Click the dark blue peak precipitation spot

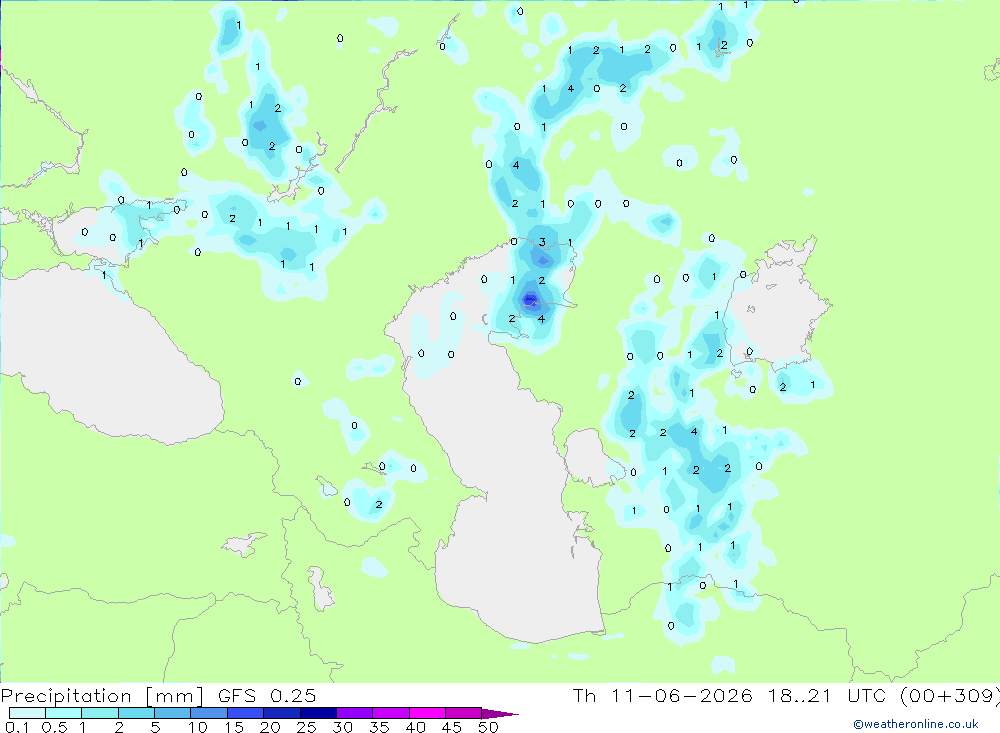click(530, 299)
